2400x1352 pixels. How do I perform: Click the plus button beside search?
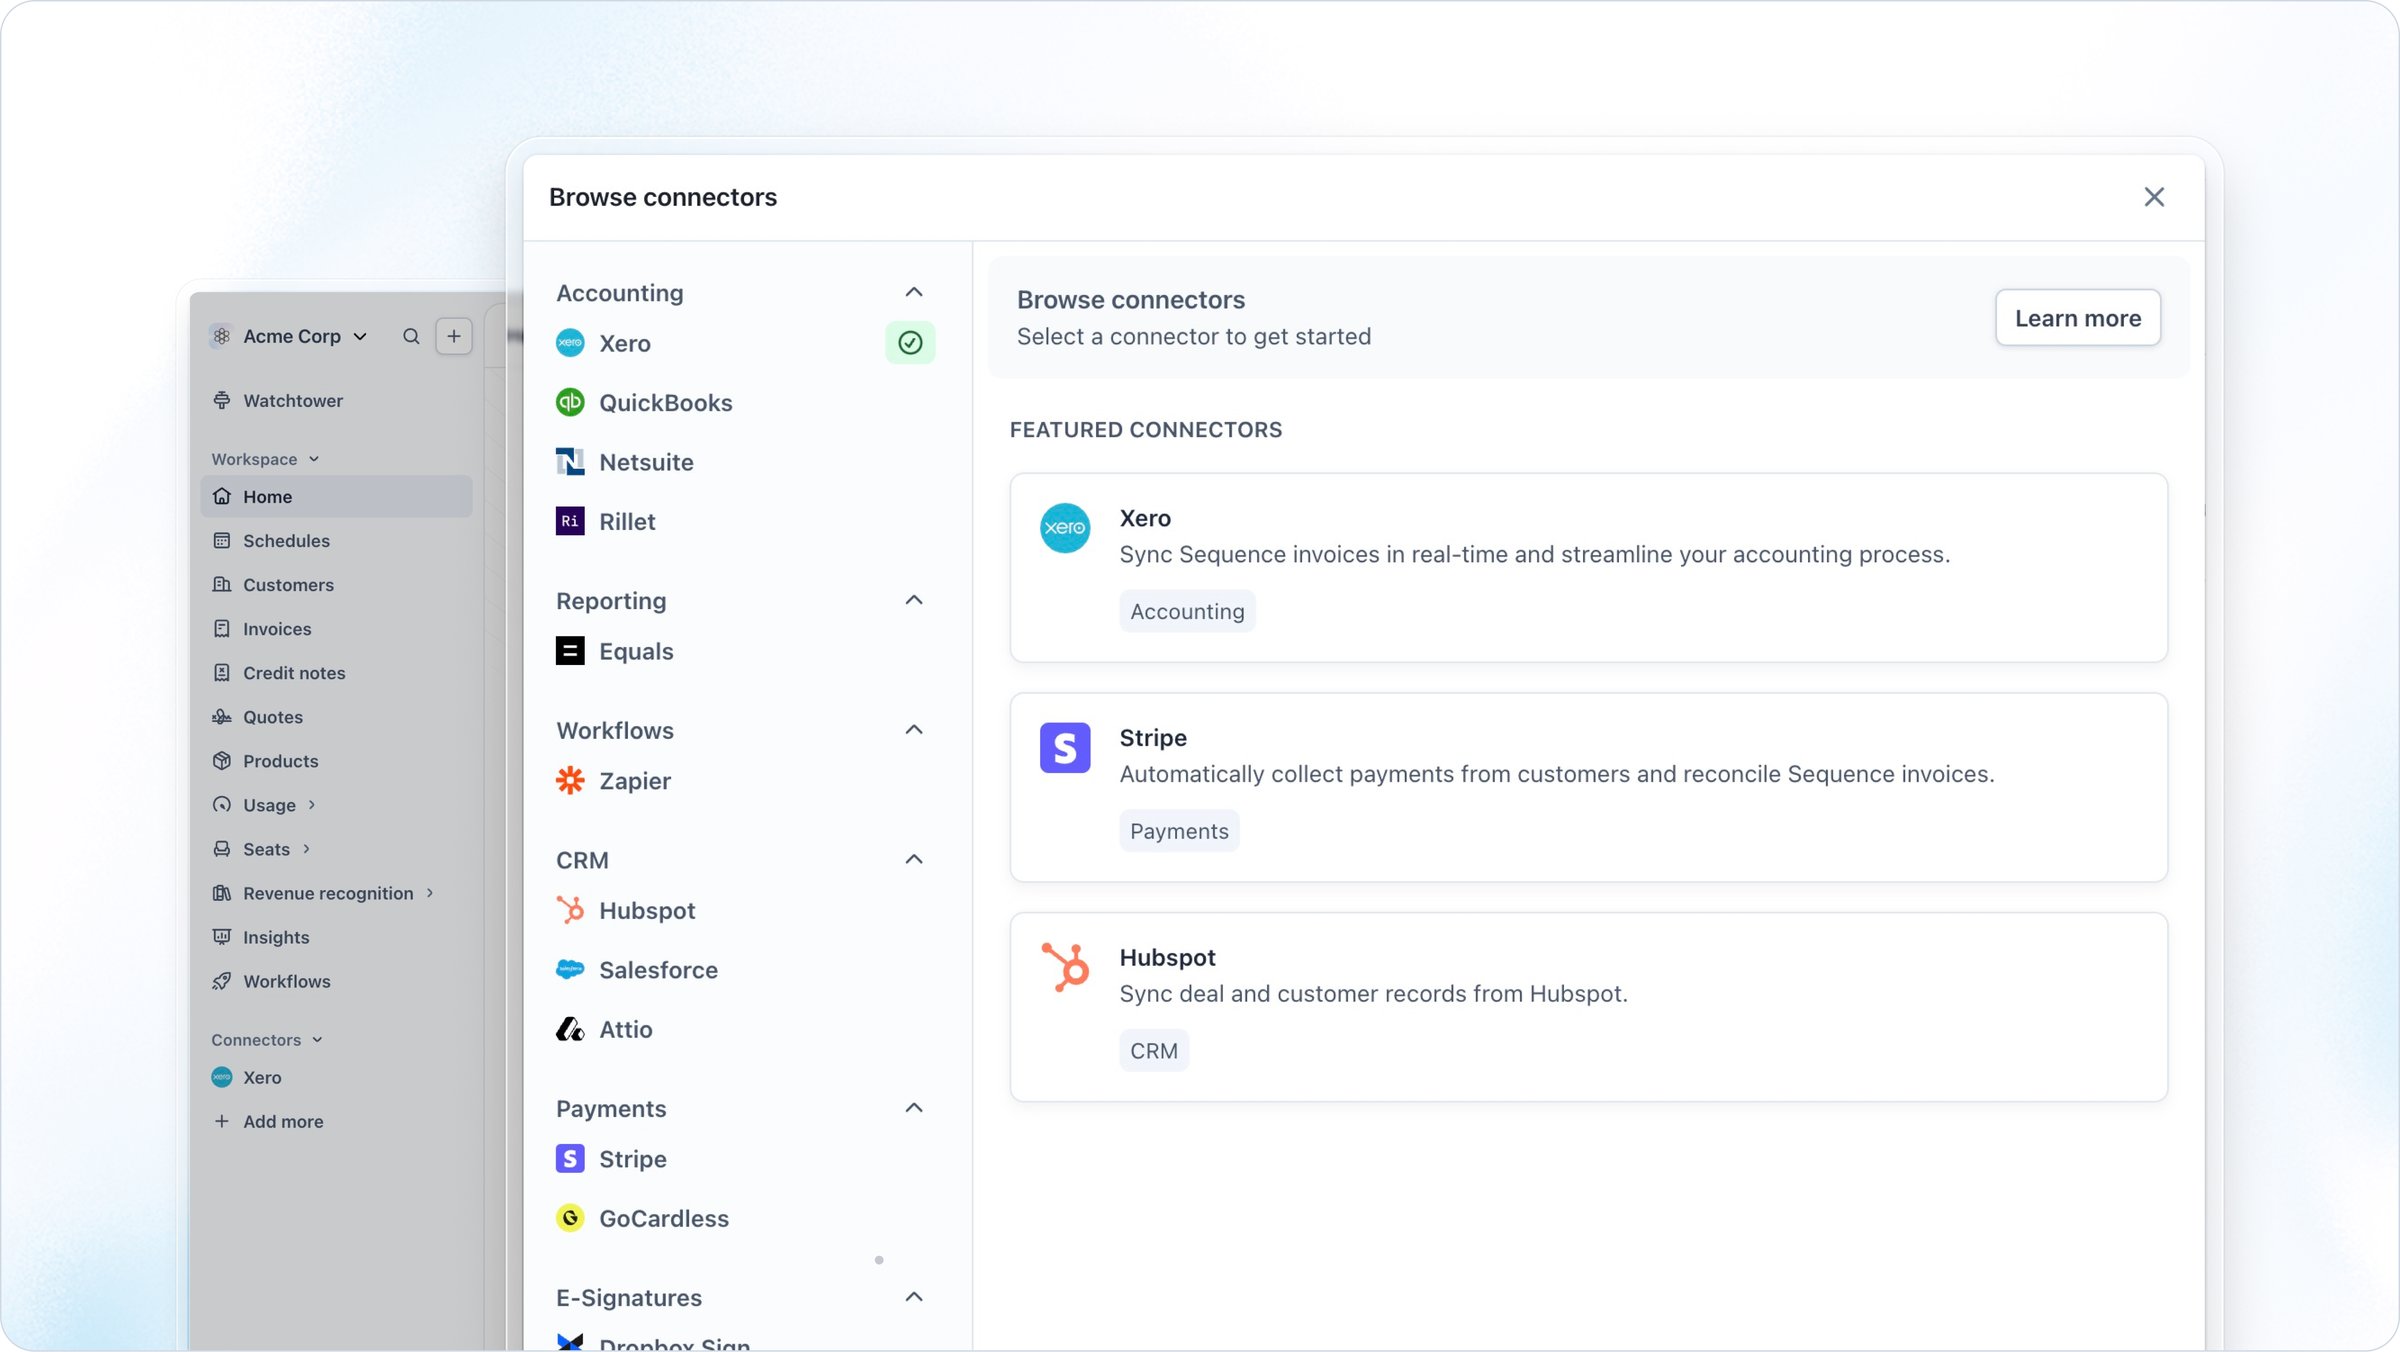coord(454,336)
